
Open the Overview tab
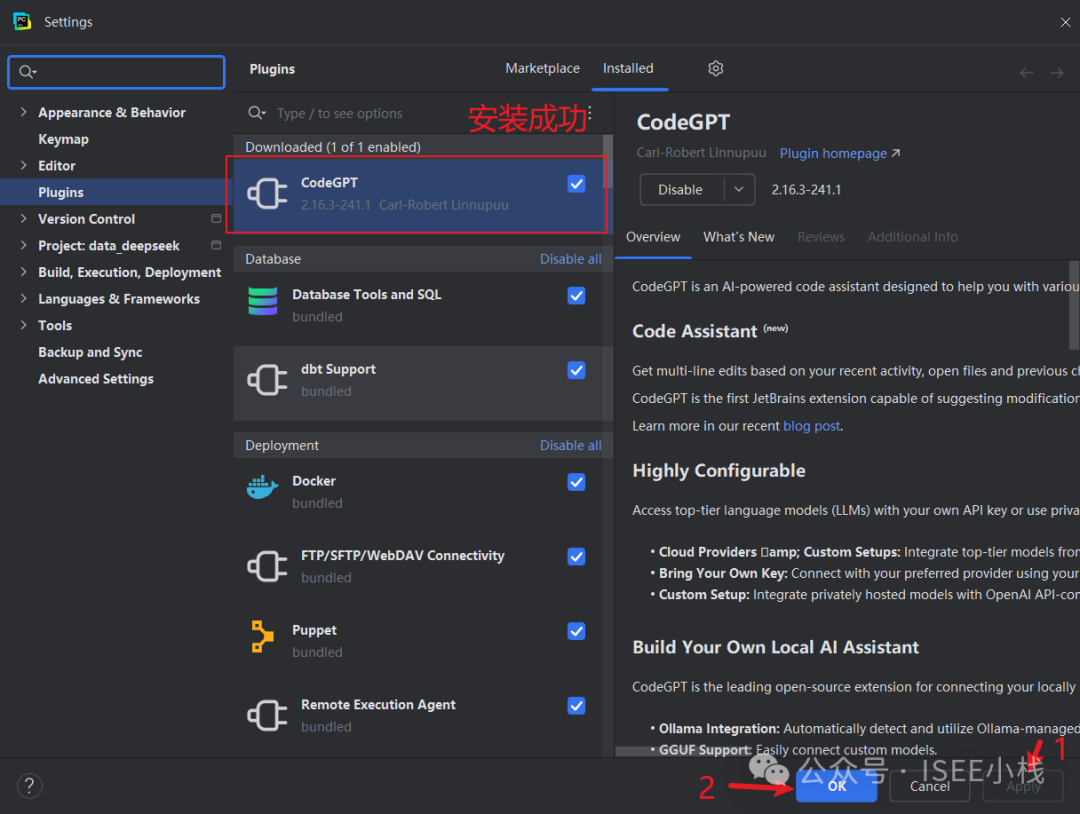click(x=653, y=237)
